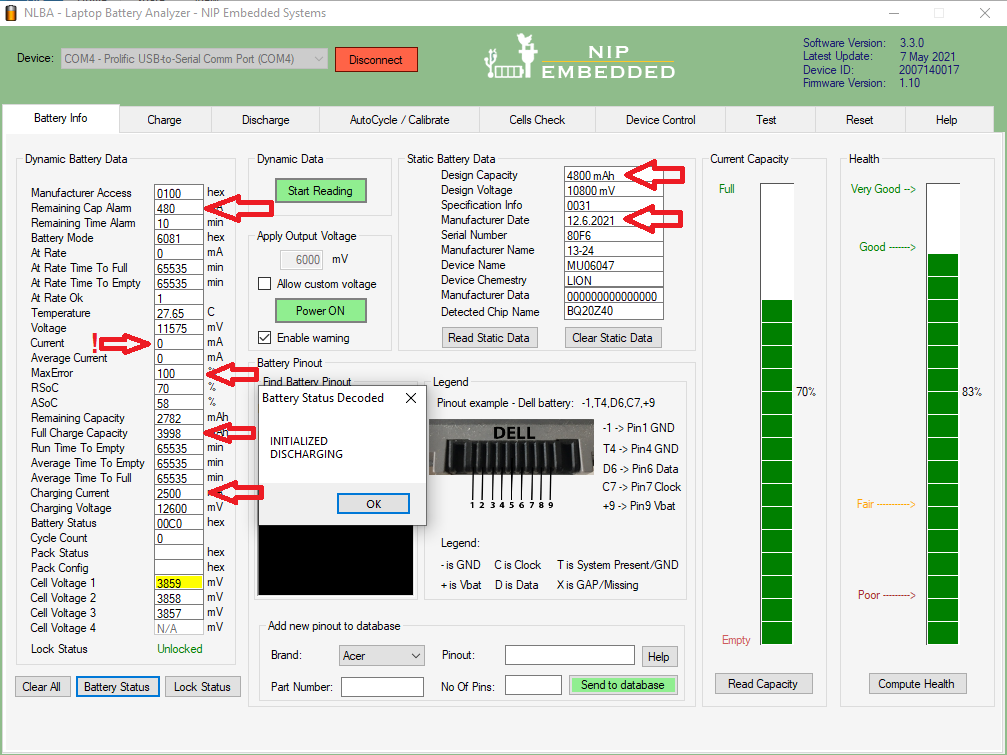Click the Dell battery connector image
The height and width of the screenshot is (755, 1007).
pos(512,446)
